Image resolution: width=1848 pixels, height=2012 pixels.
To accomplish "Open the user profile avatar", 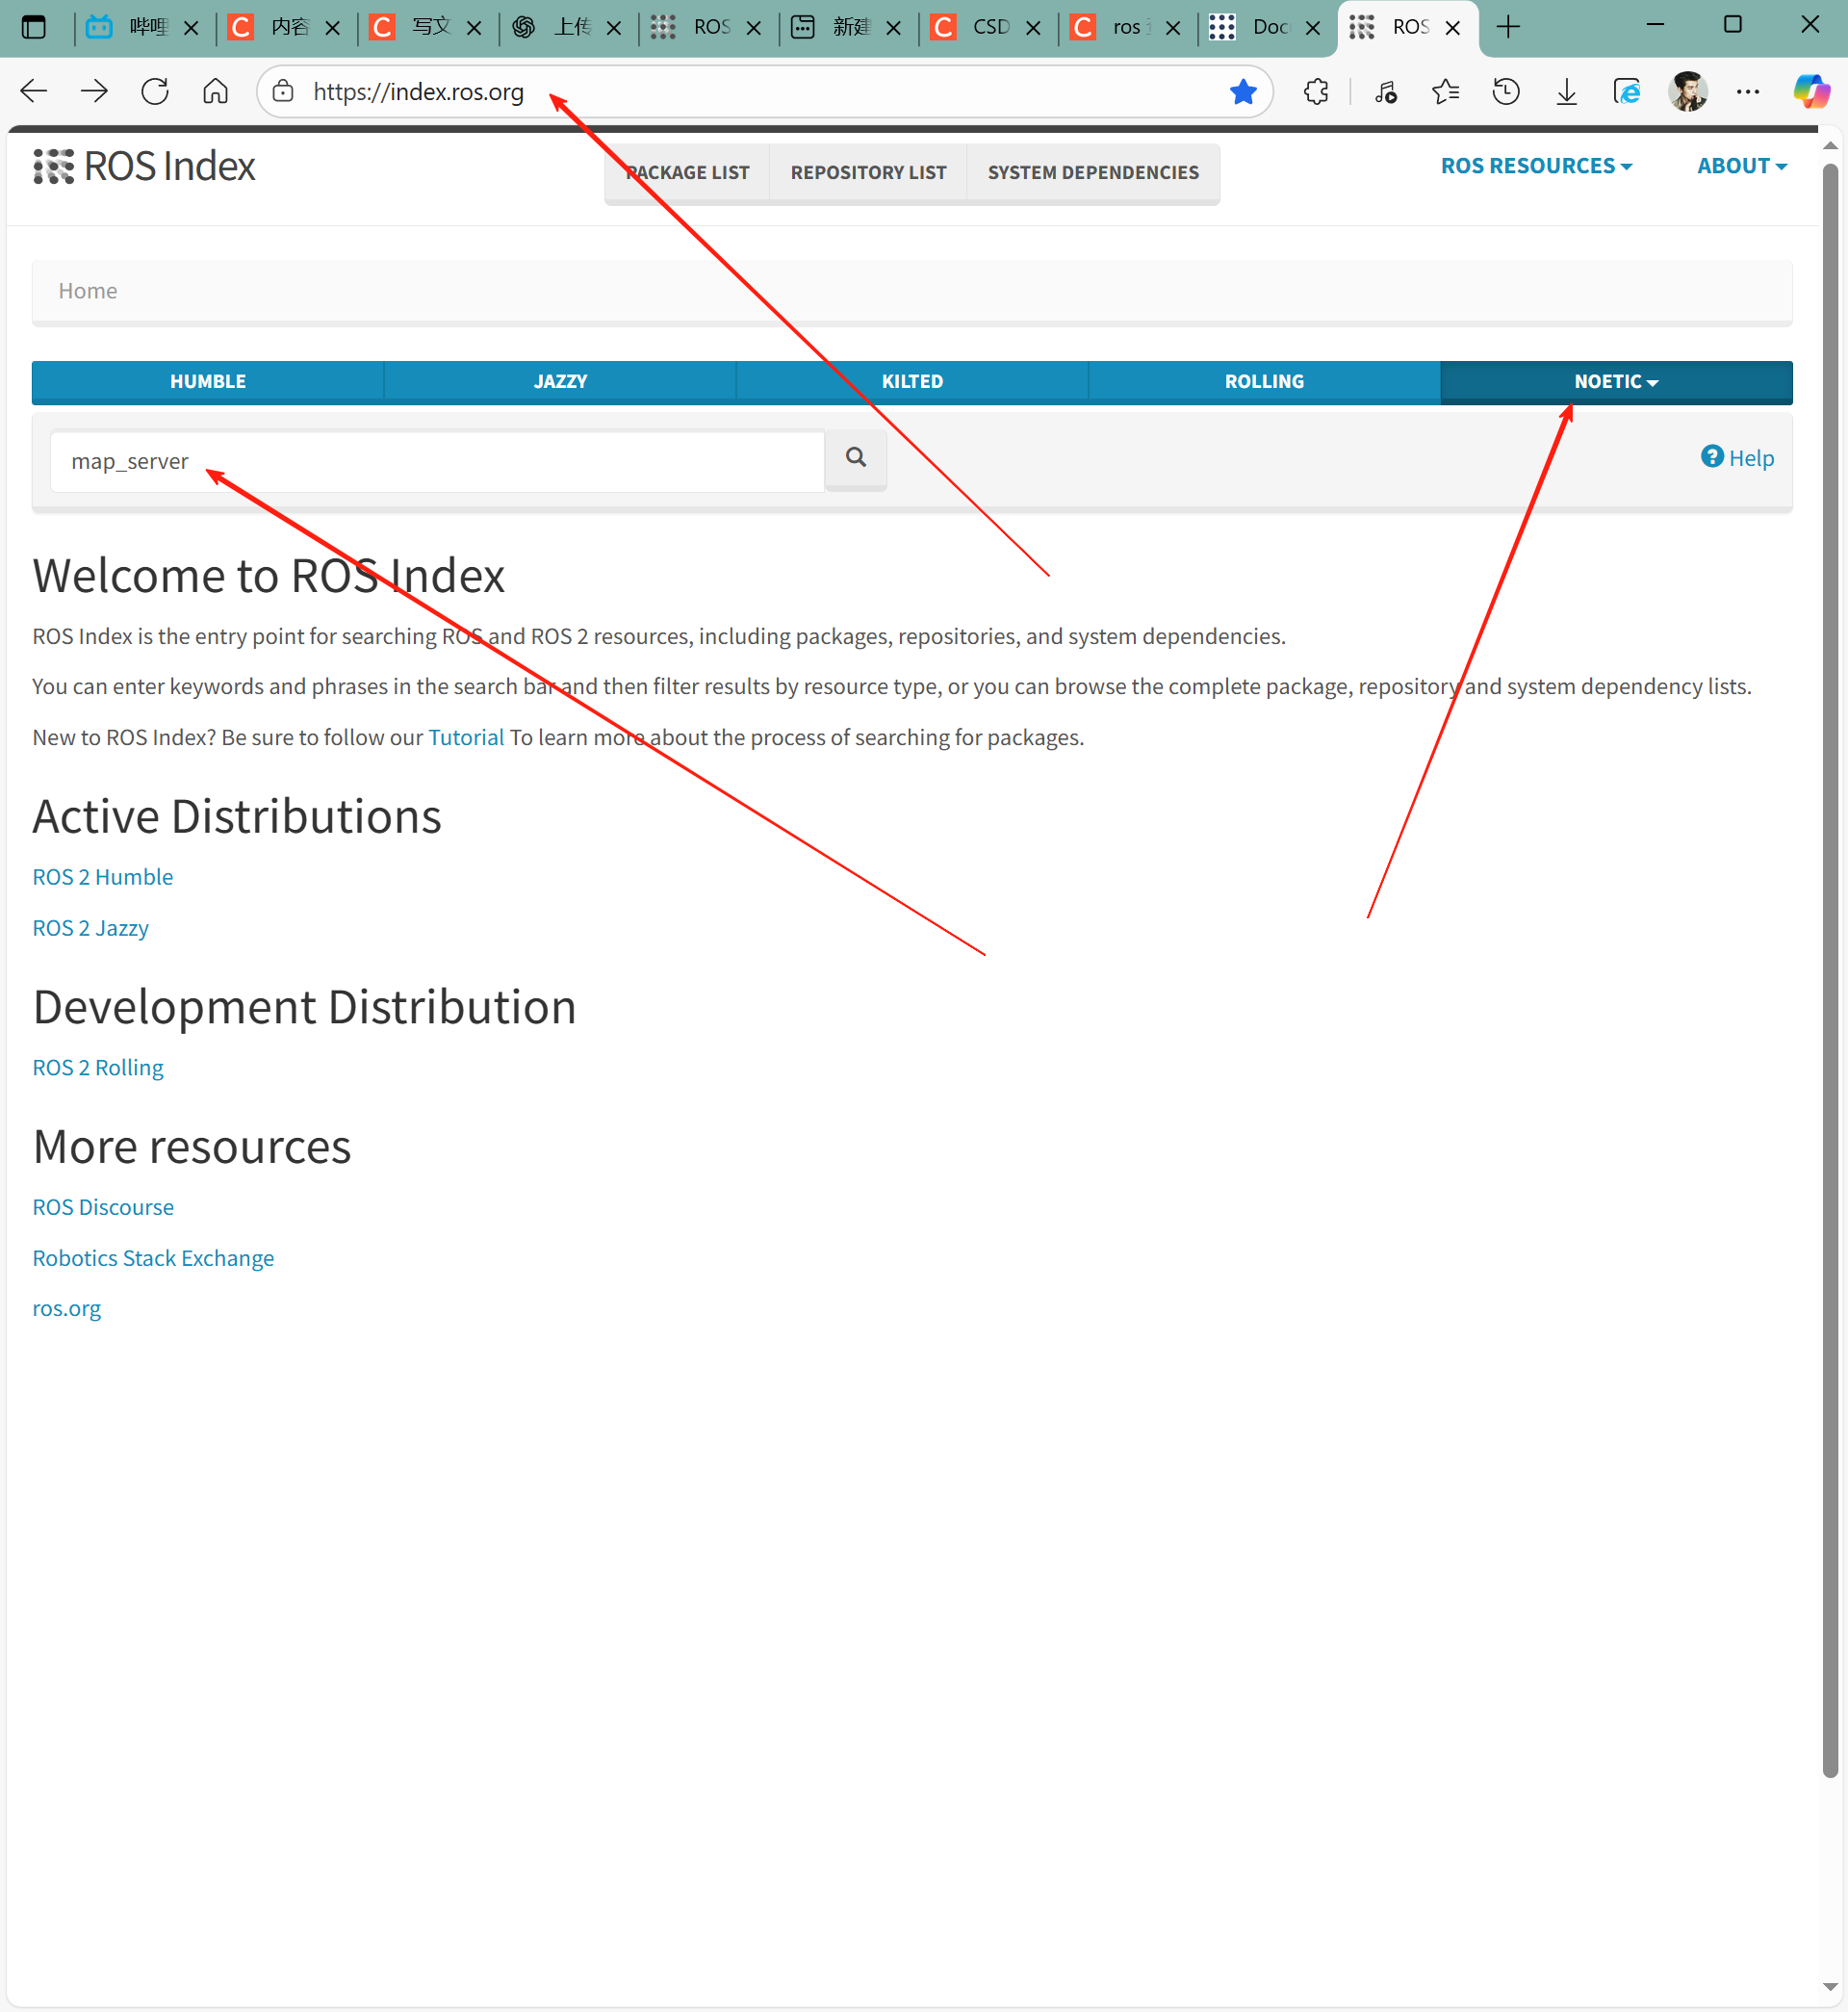I will [1688, 92].
